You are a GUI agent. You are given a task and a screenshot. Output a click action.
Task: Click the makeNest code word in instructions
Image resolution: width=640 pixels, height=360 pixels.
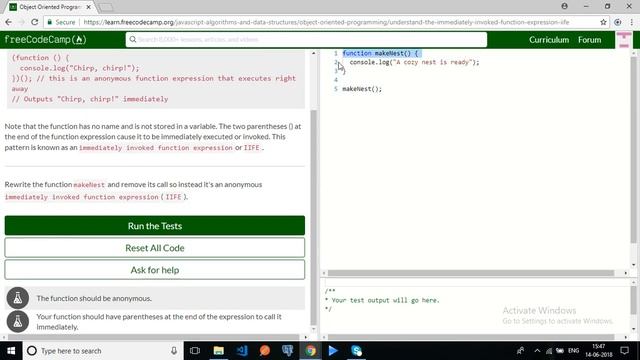pos(89,185)
